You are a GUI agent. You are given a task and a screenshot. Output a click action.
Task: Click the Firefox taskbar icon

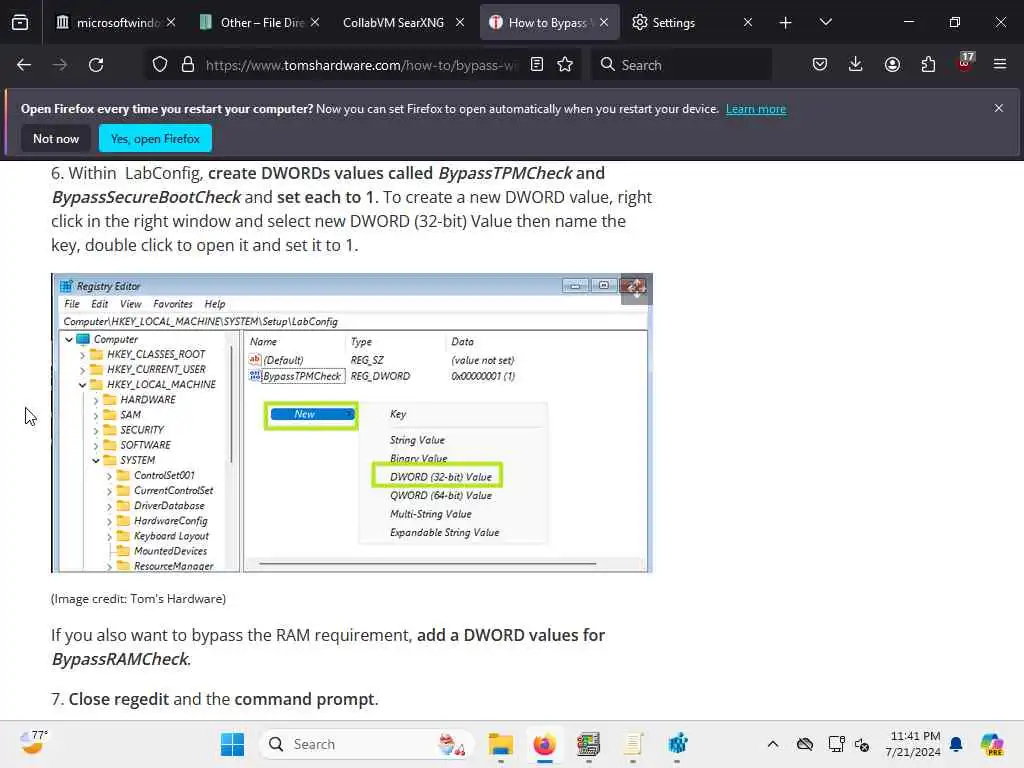coord(544,744)
